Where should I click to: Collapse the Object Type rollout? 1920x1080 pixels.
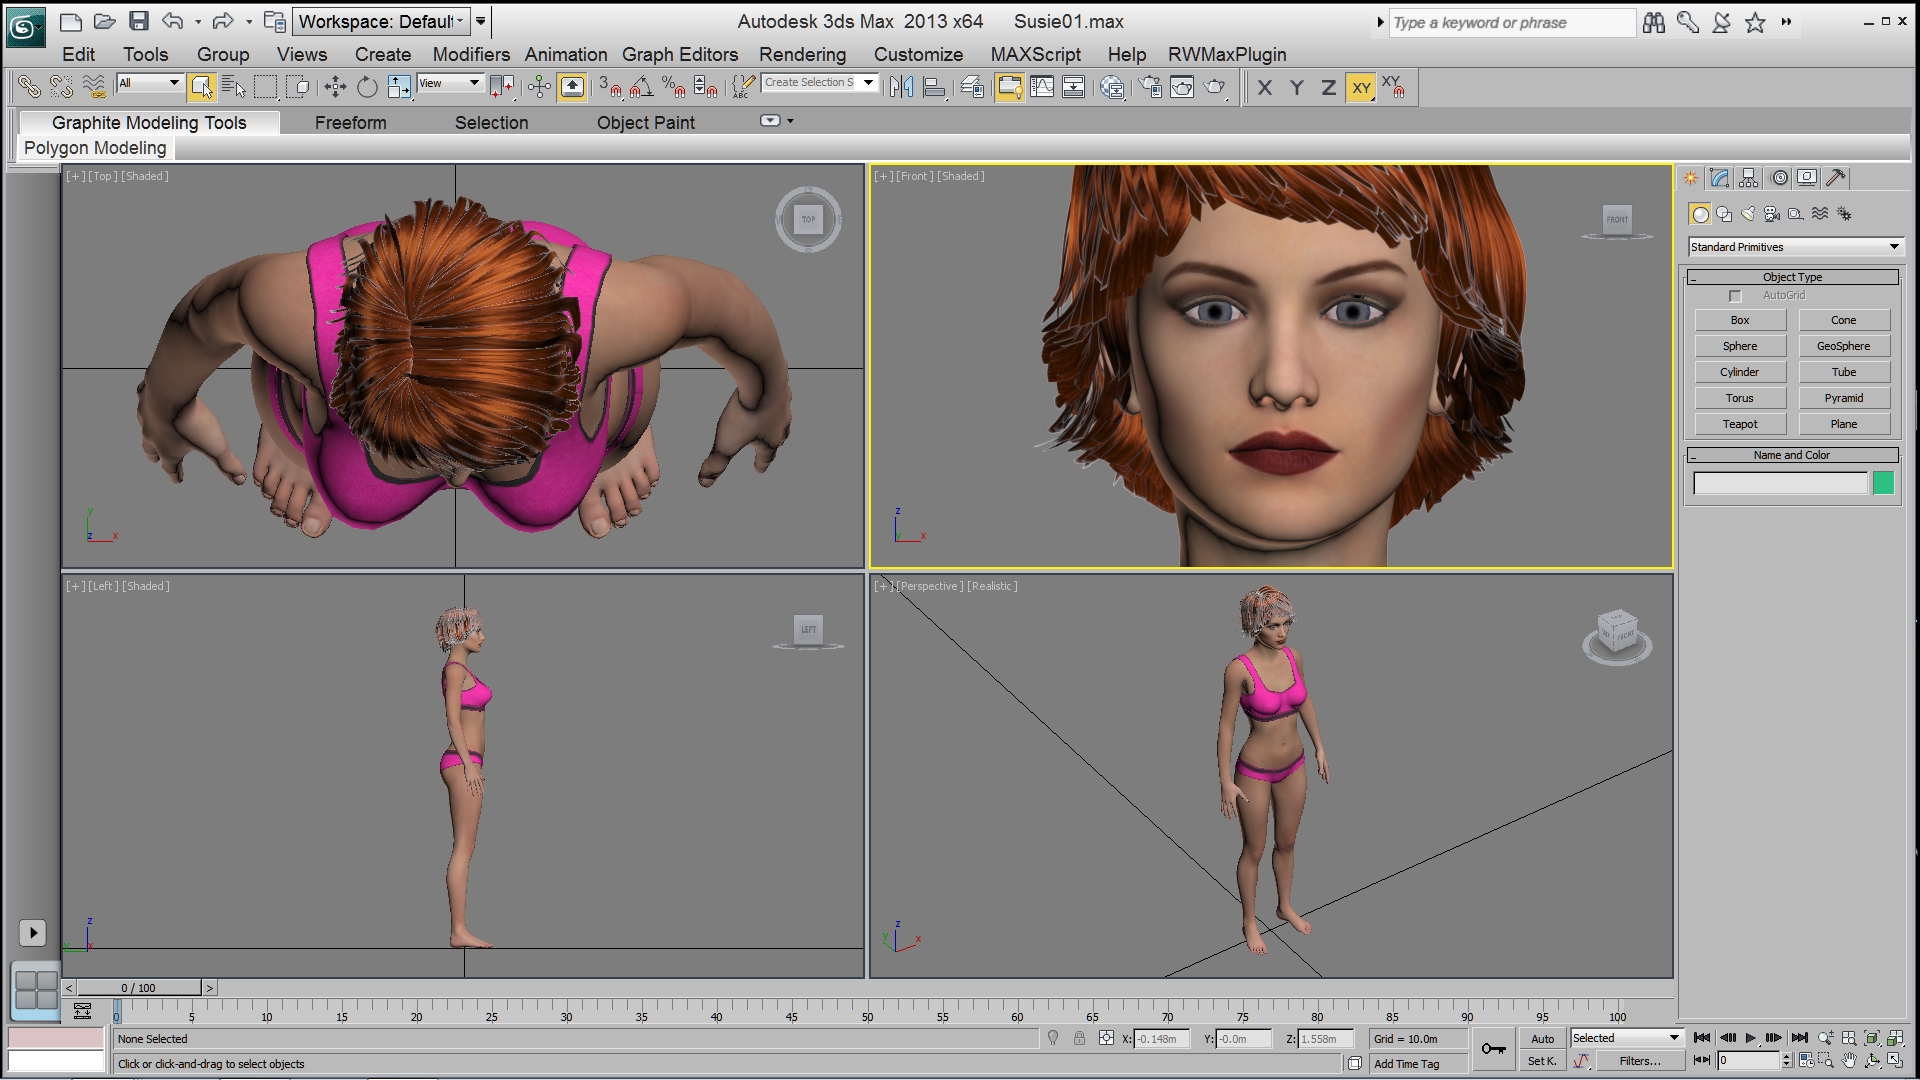point(1792,277)
